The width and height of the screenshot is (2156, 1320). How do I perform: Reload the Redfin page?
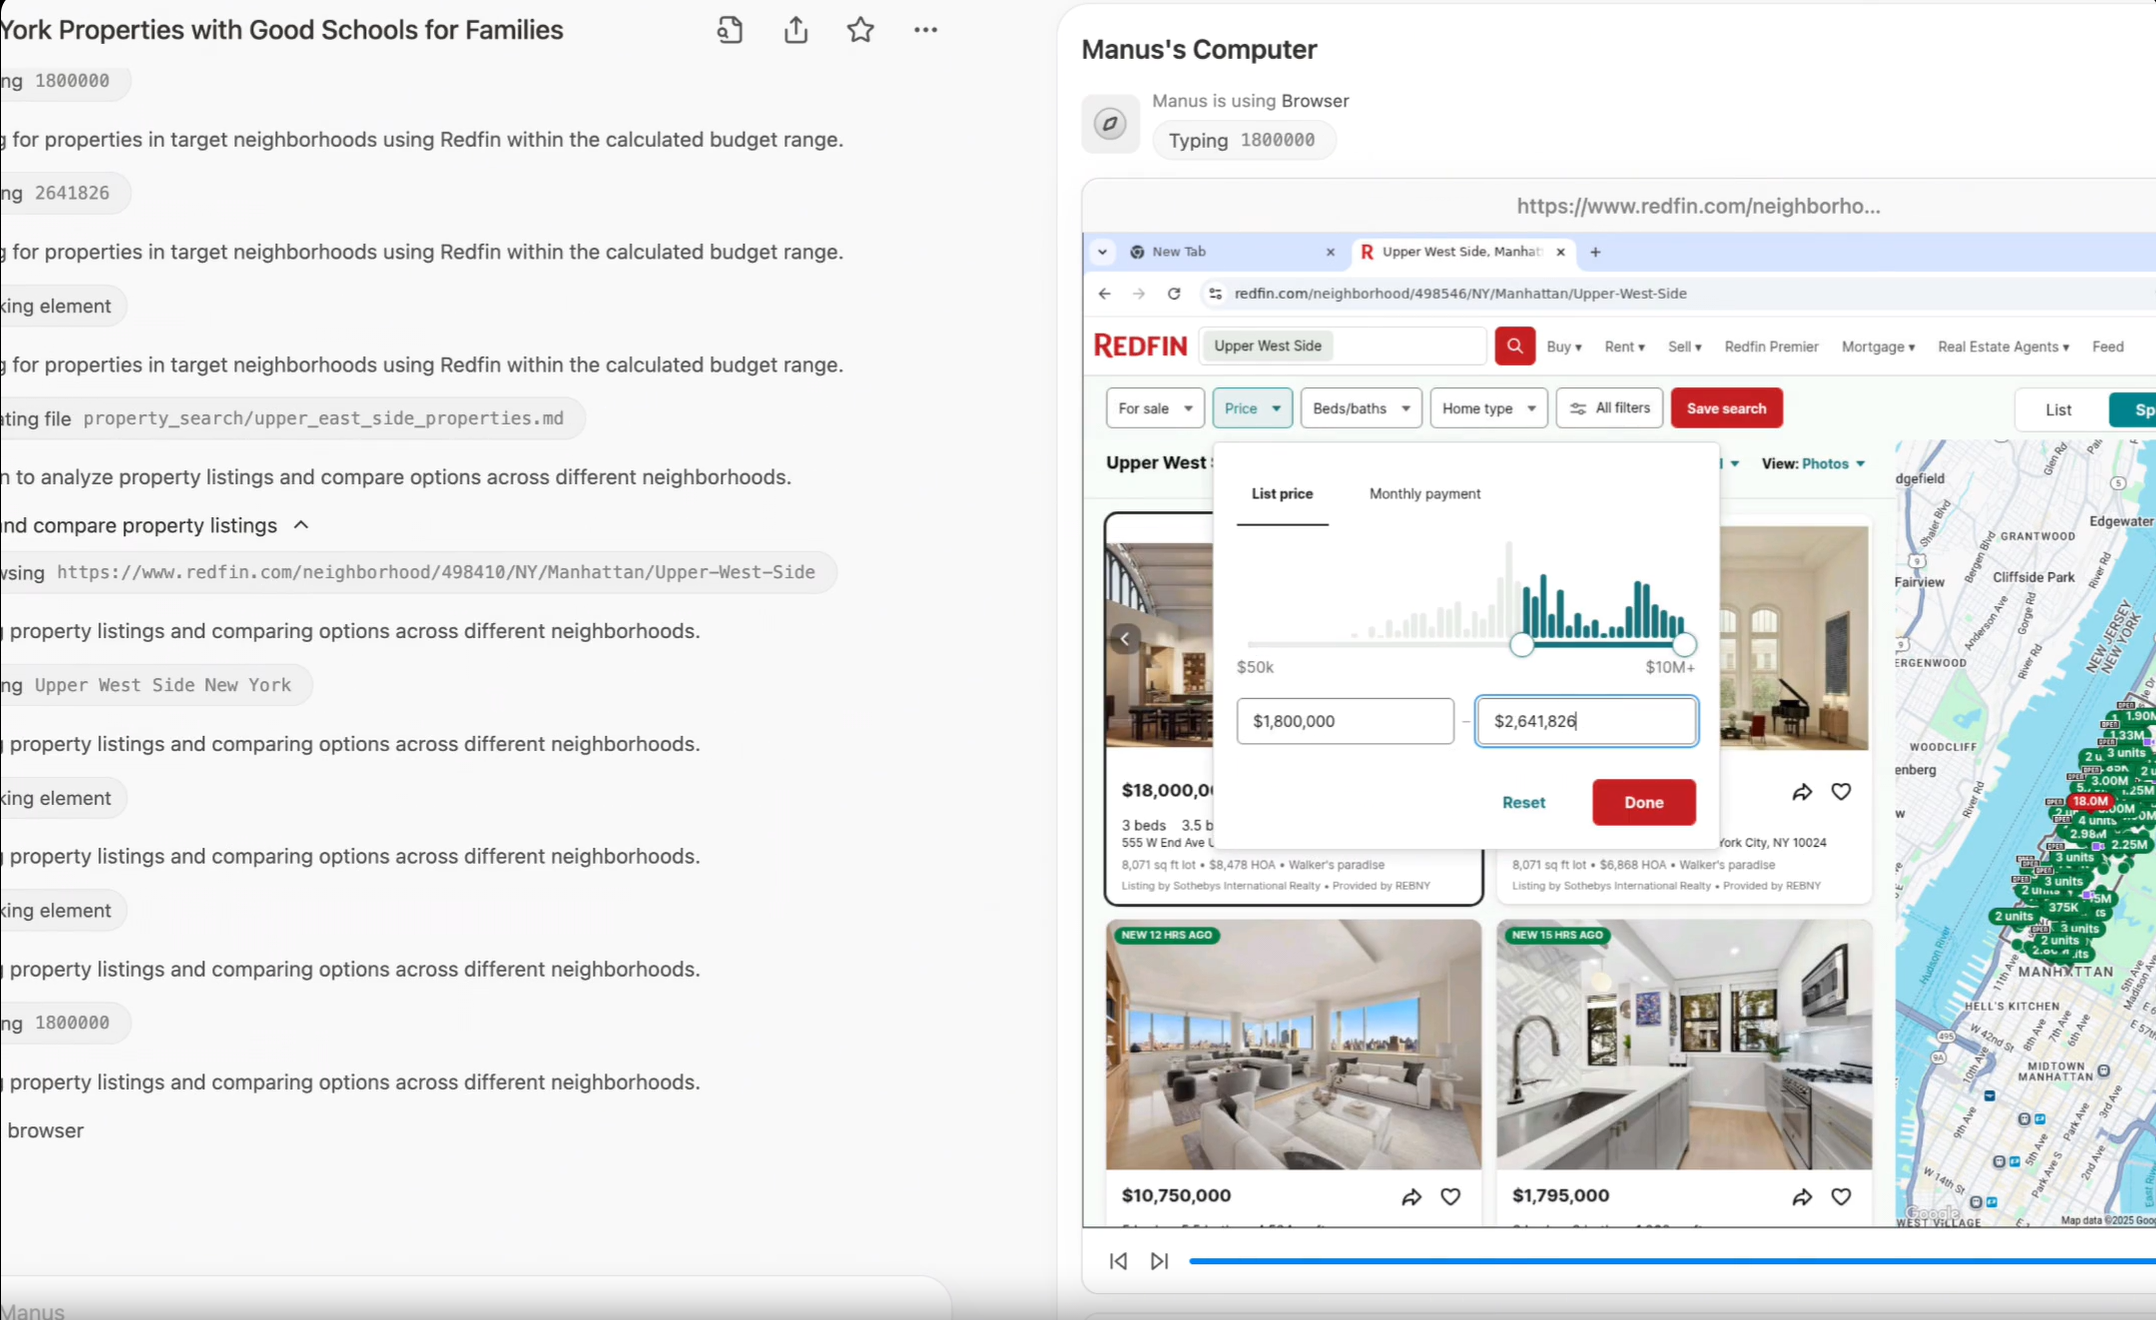[1174, 293]
